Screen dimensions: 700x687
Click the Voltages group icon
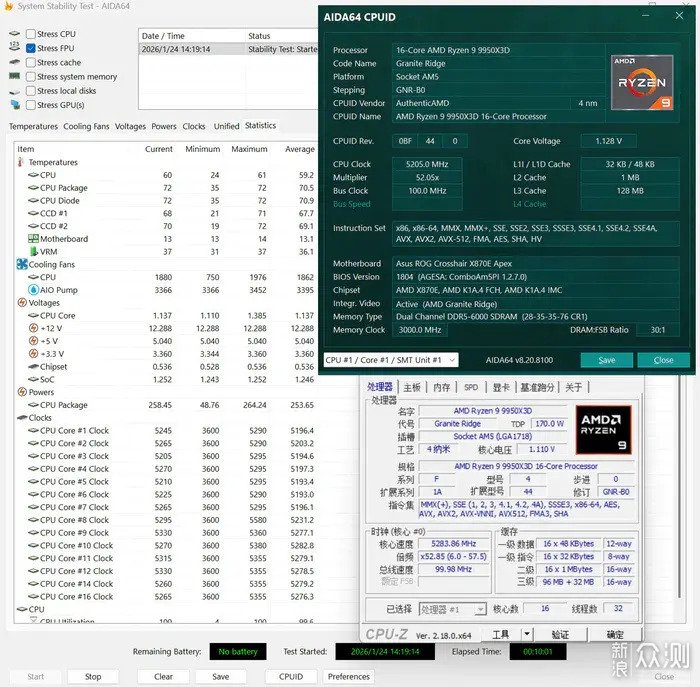point(22,302)
